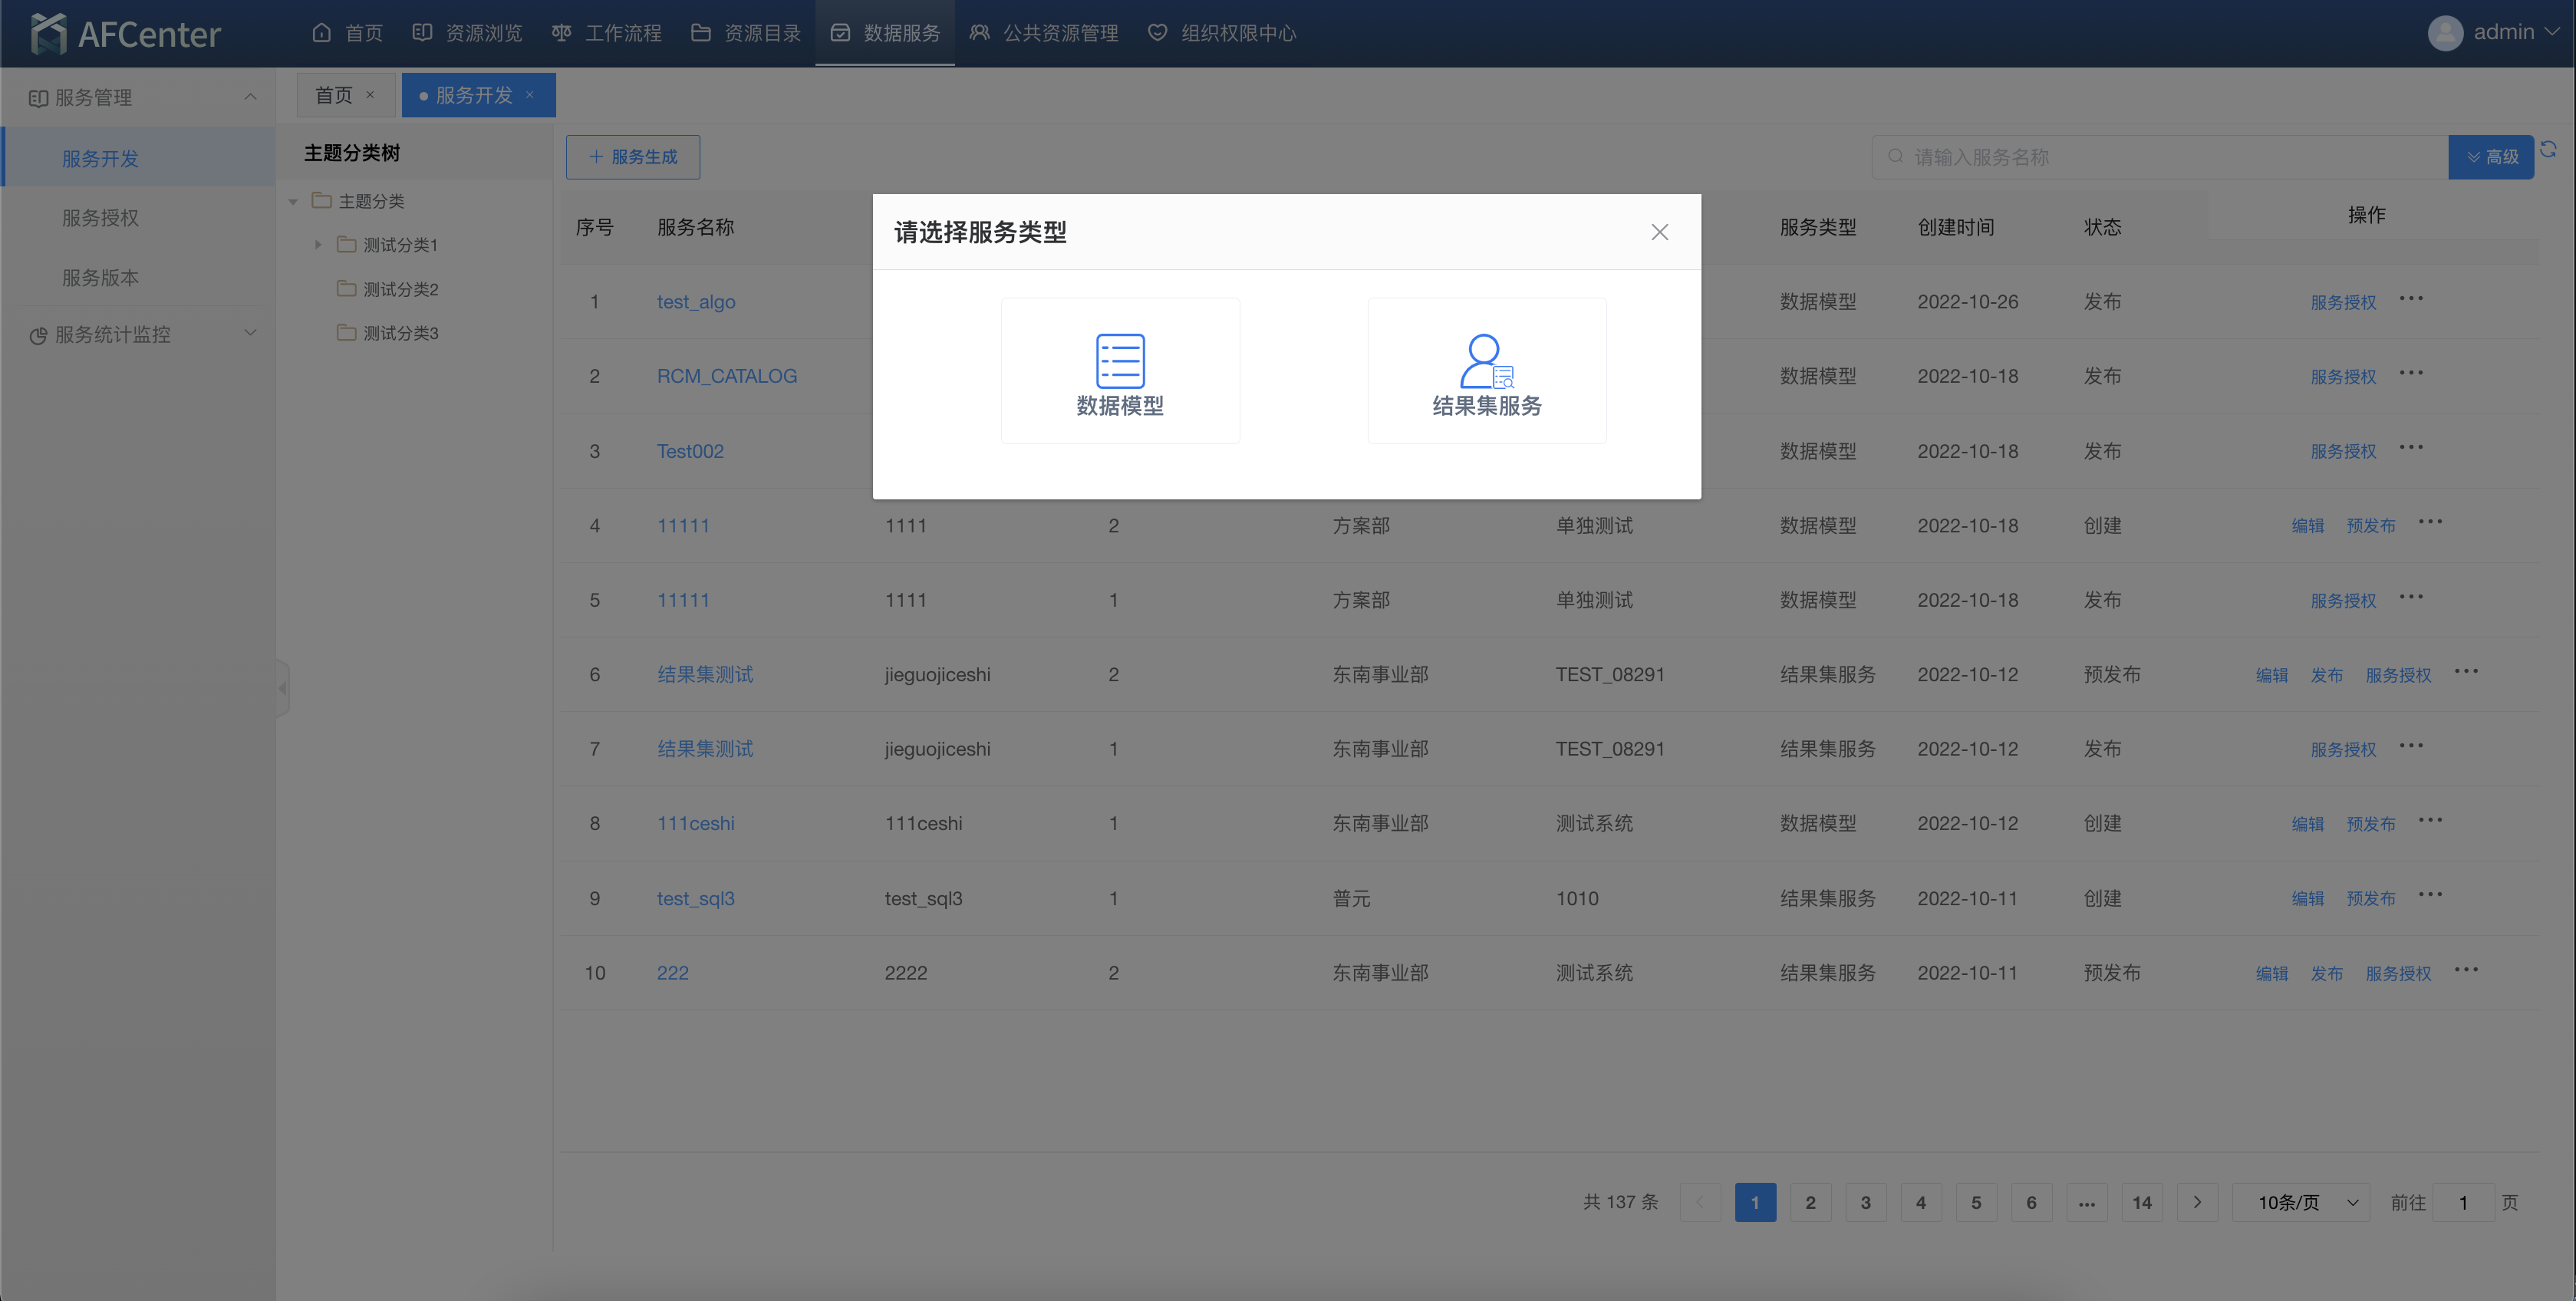
Task: Close the 请选择服务类型 dialog
Action: (1660, 232)
